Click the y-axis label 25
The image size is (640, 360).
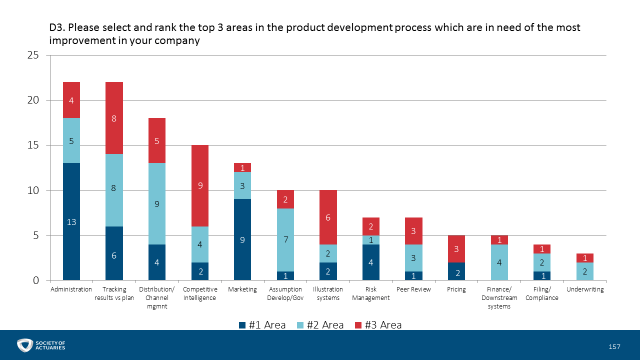pos(33,55)
